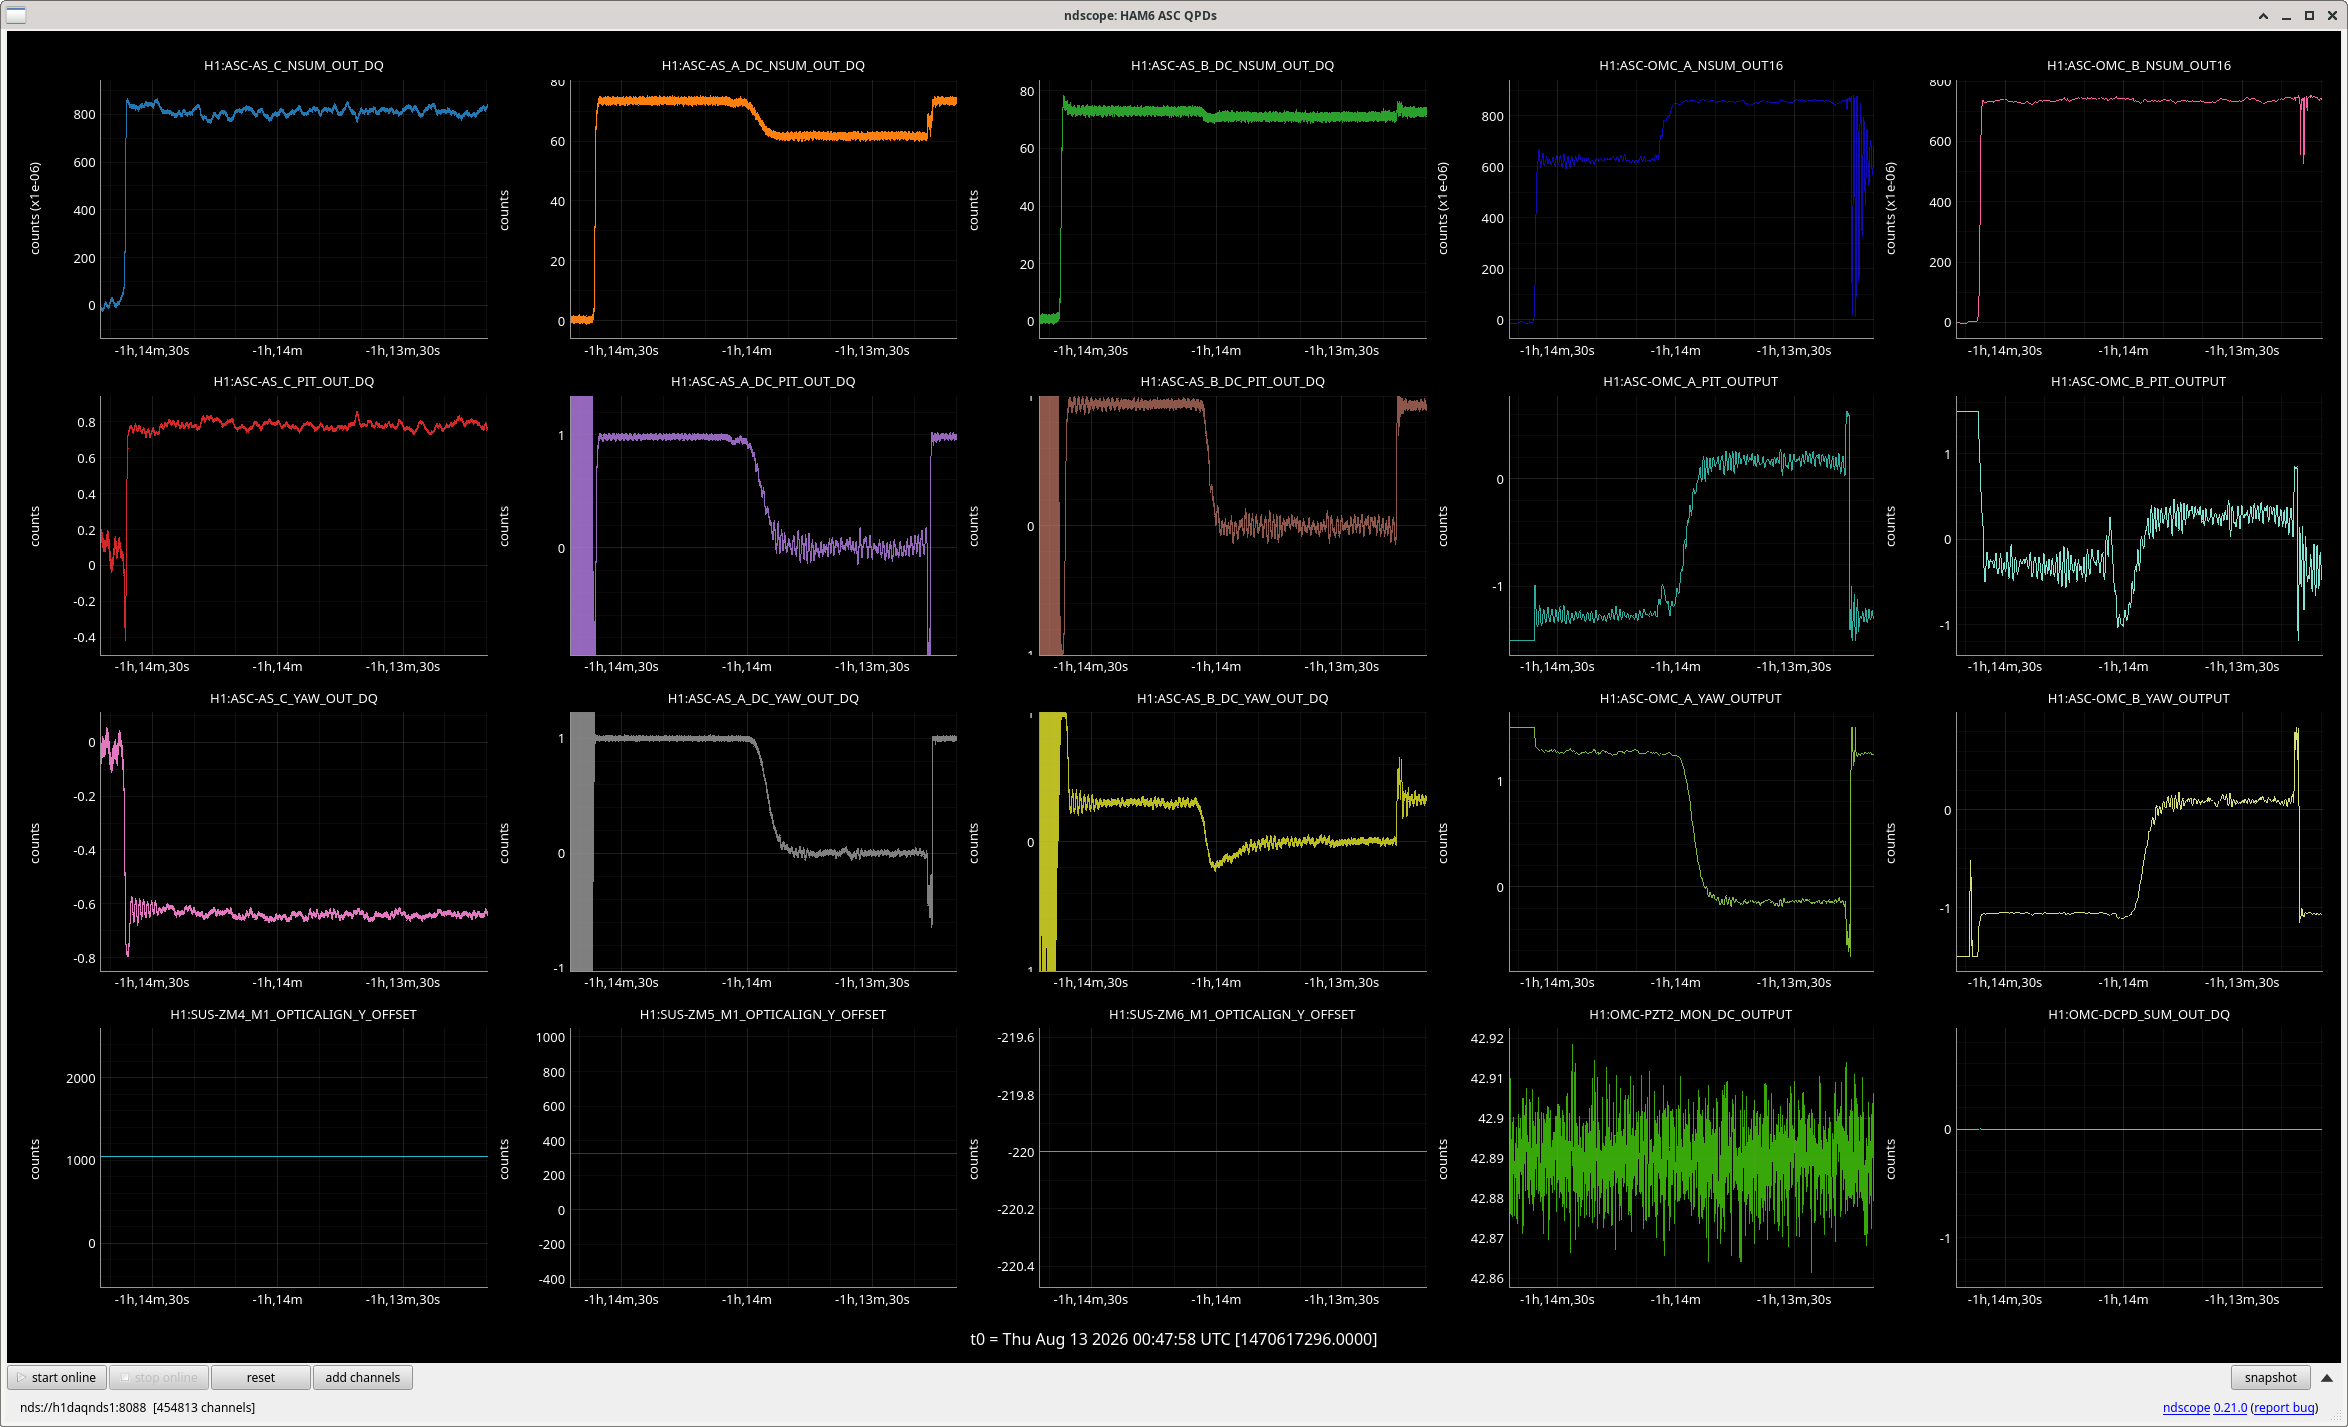Viewport: 2348px width, 1427px height.
Task: Pick the H1:ASC-OMC_A_YAW_OUTPUT title label
Action: coord(1691,698)
